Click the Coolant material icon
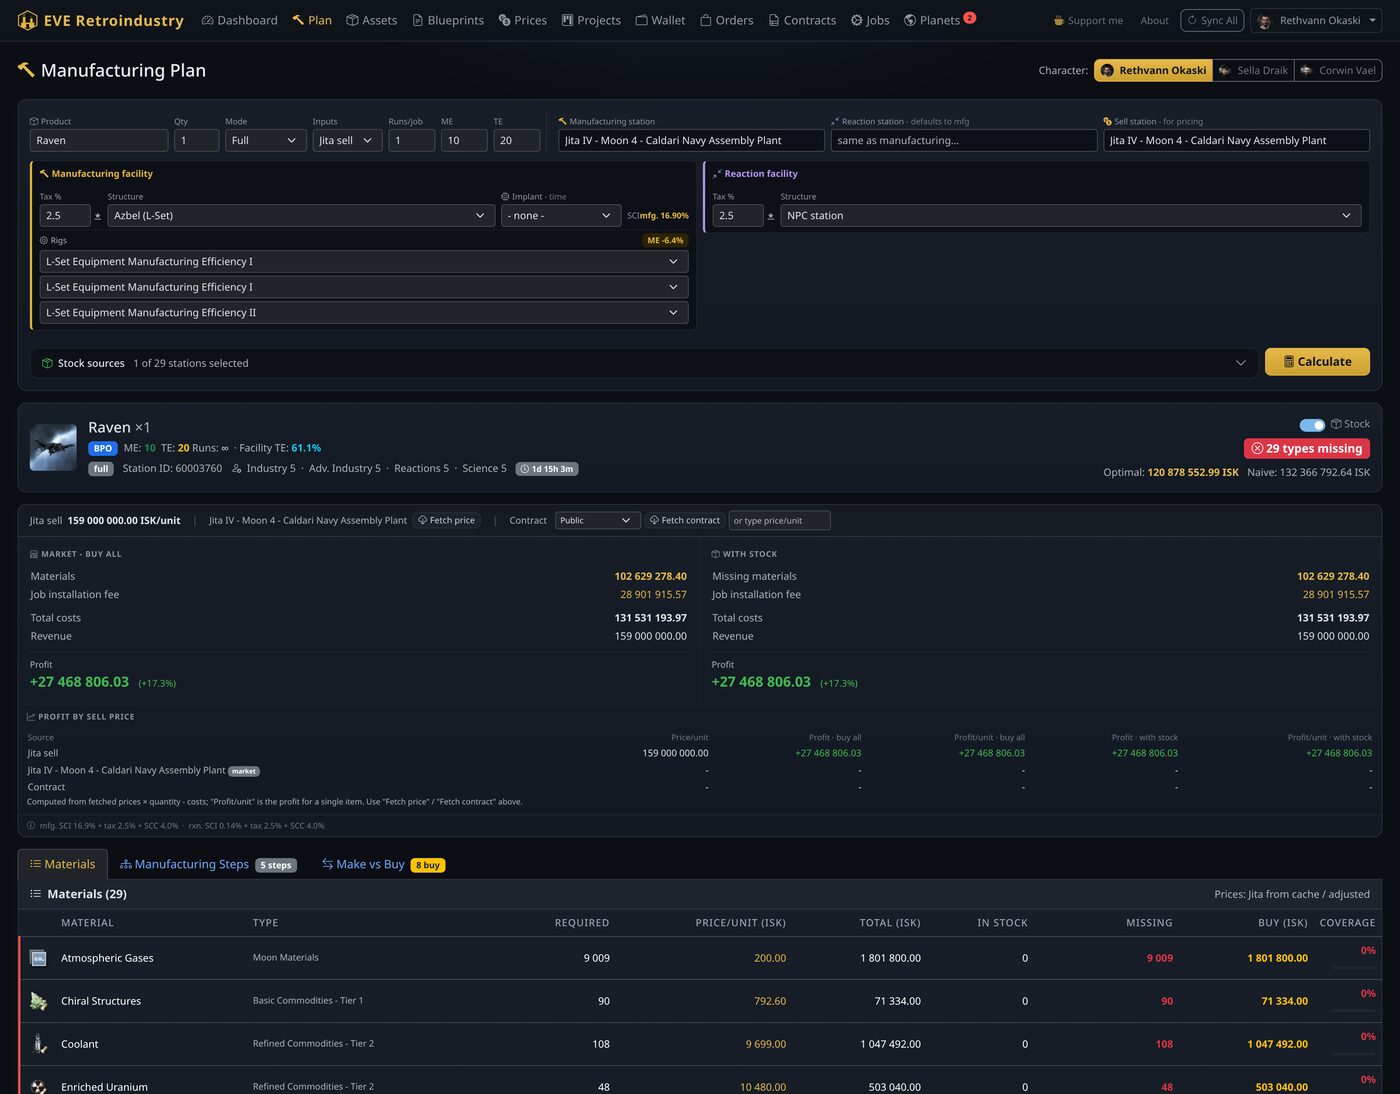Screen dimensions: 1400x1094 pyautogui.click(x=39, y=1044)
